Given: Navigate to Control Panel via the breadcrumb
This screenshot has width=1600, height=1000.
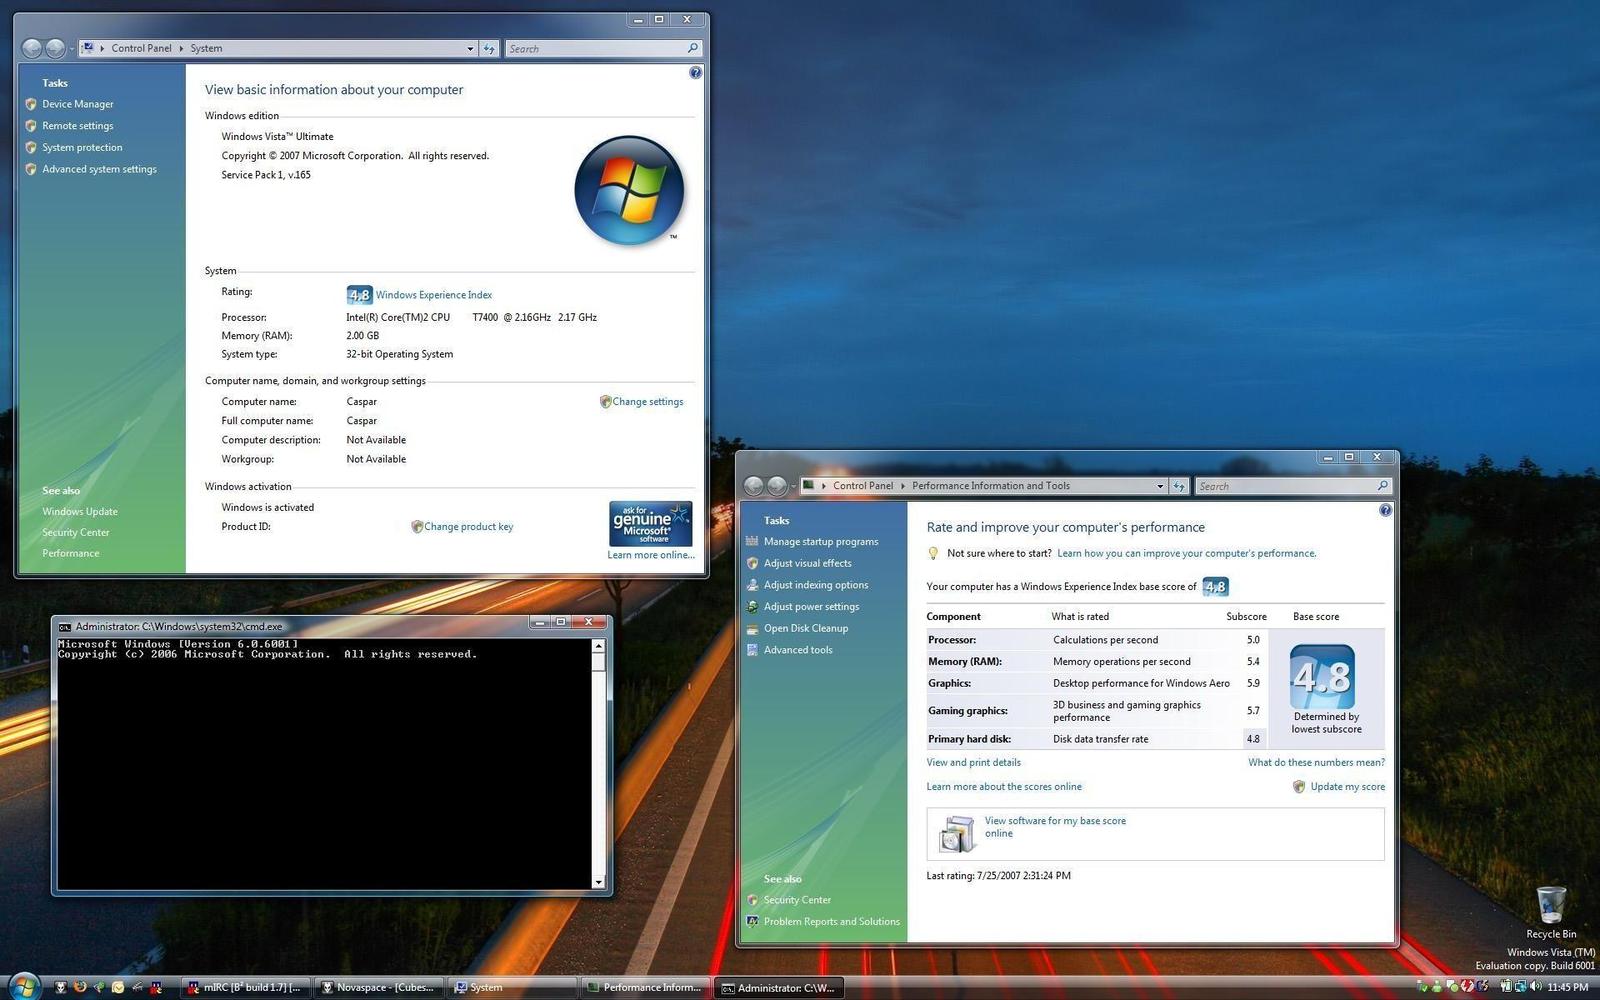Looking at the screenshot, I should coord(141,48).
